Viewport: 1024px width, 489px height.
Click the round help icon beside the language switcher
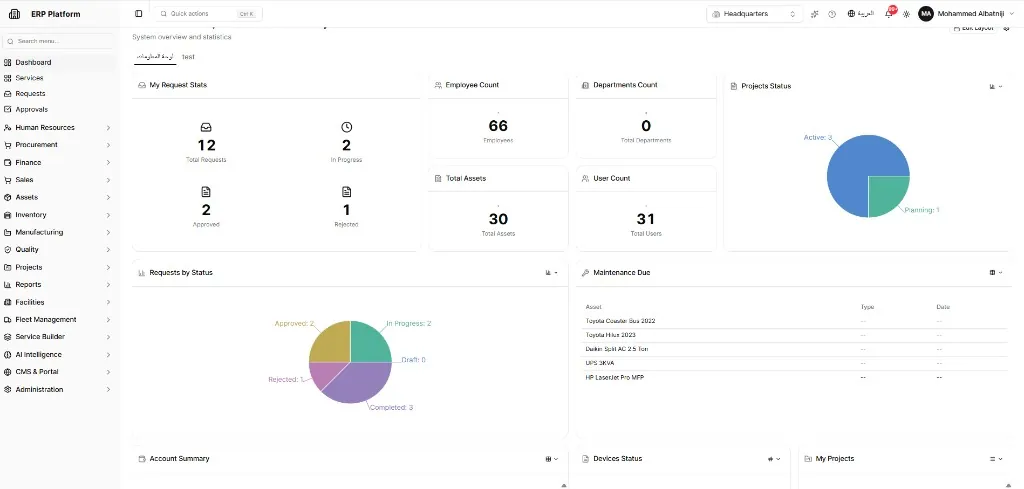pyautogui.click(x=832, y=14)
